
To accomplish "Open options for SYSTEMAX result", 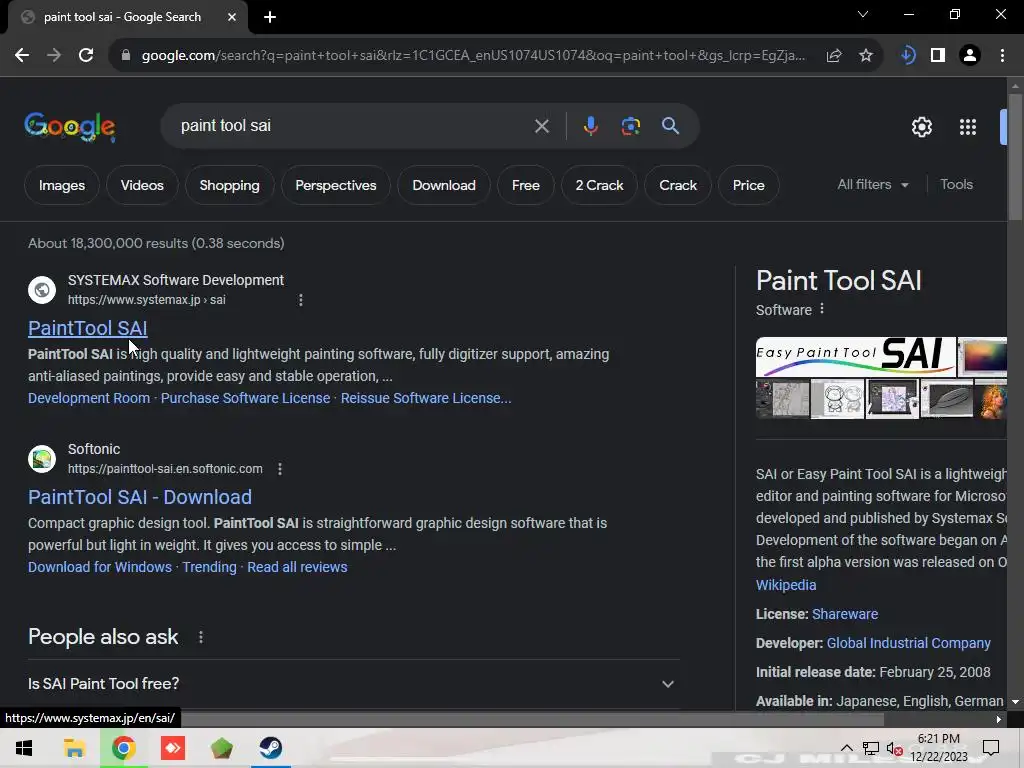I will (300, 300).
